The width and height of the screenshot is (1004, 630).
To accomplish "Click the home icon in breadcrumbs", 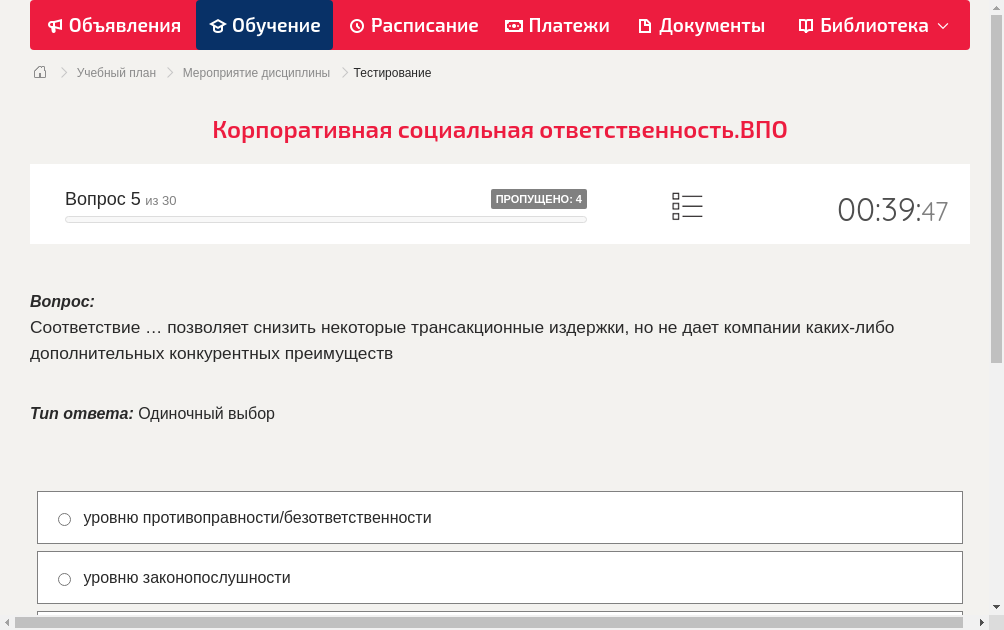I will point(40,72).
